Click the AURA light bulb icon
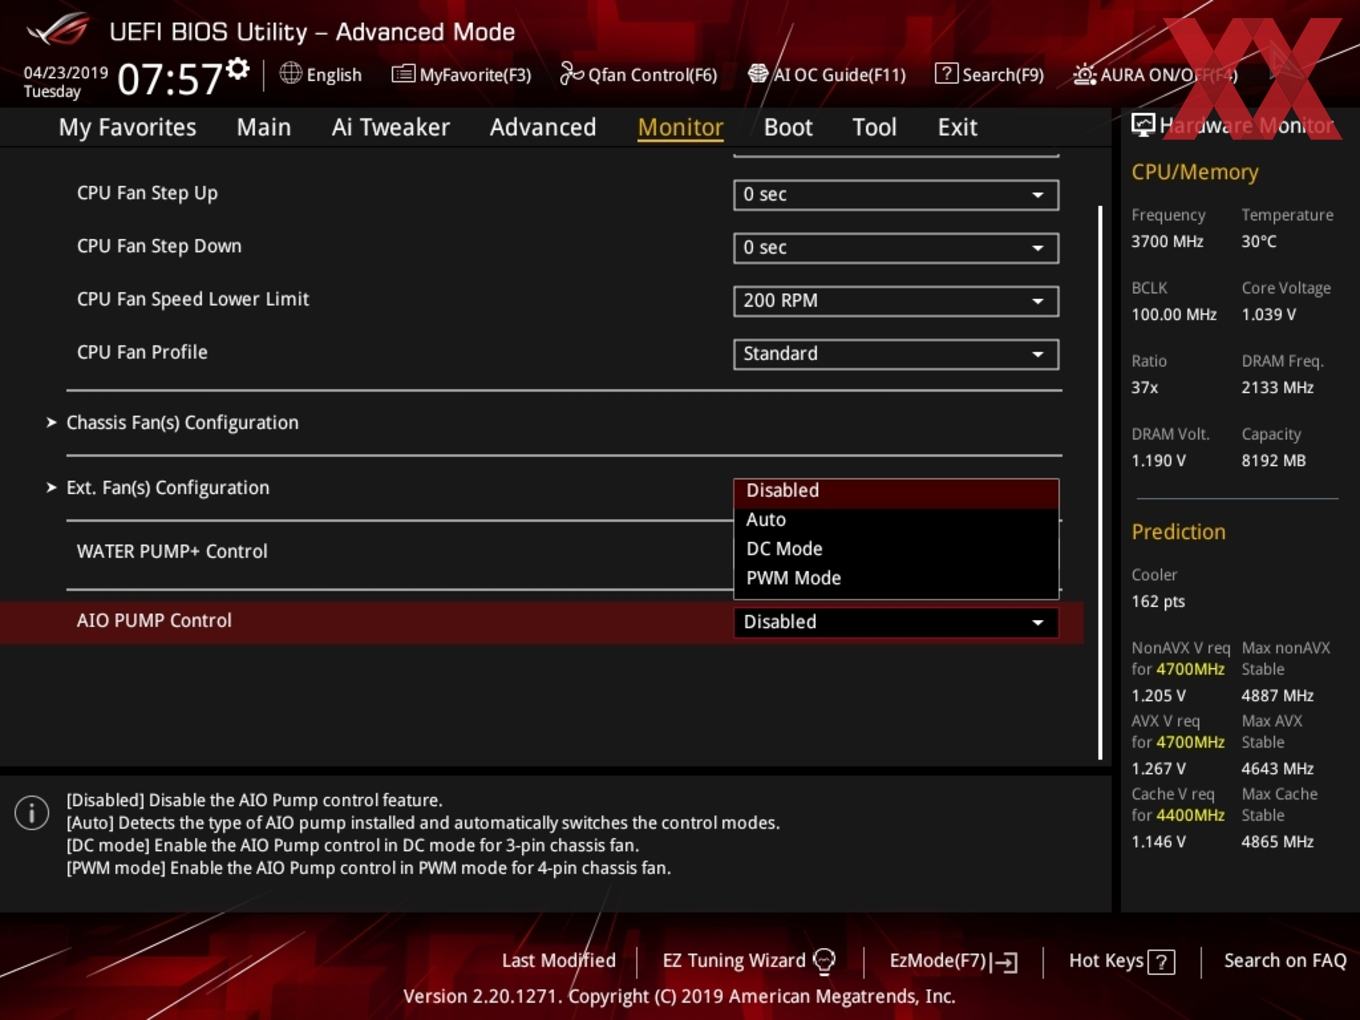The width and height of the screenshot is (1360, 1020). [1084, 74]
